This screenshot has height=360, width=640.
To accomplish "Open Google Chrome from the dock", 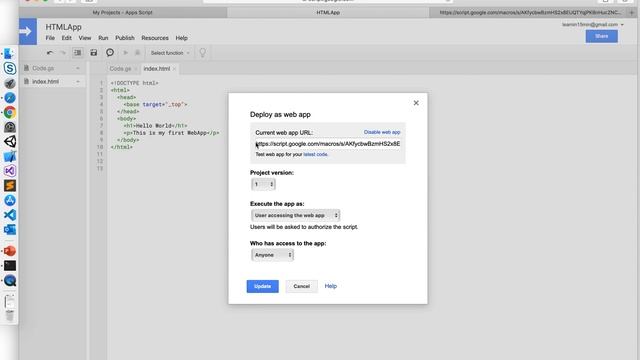I will pyautogui.click(x=10, y=112).
